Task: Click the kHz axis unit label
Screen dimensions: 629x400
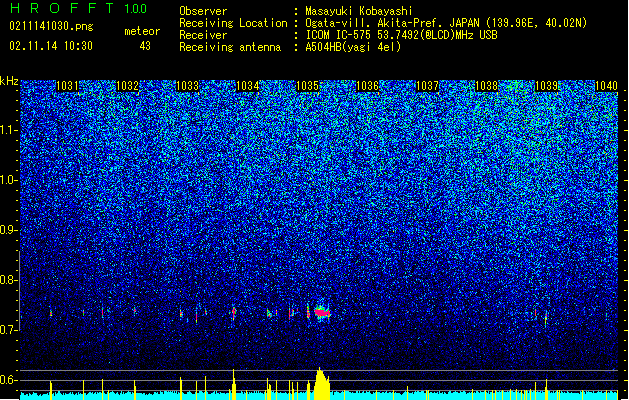Action: 9,81
